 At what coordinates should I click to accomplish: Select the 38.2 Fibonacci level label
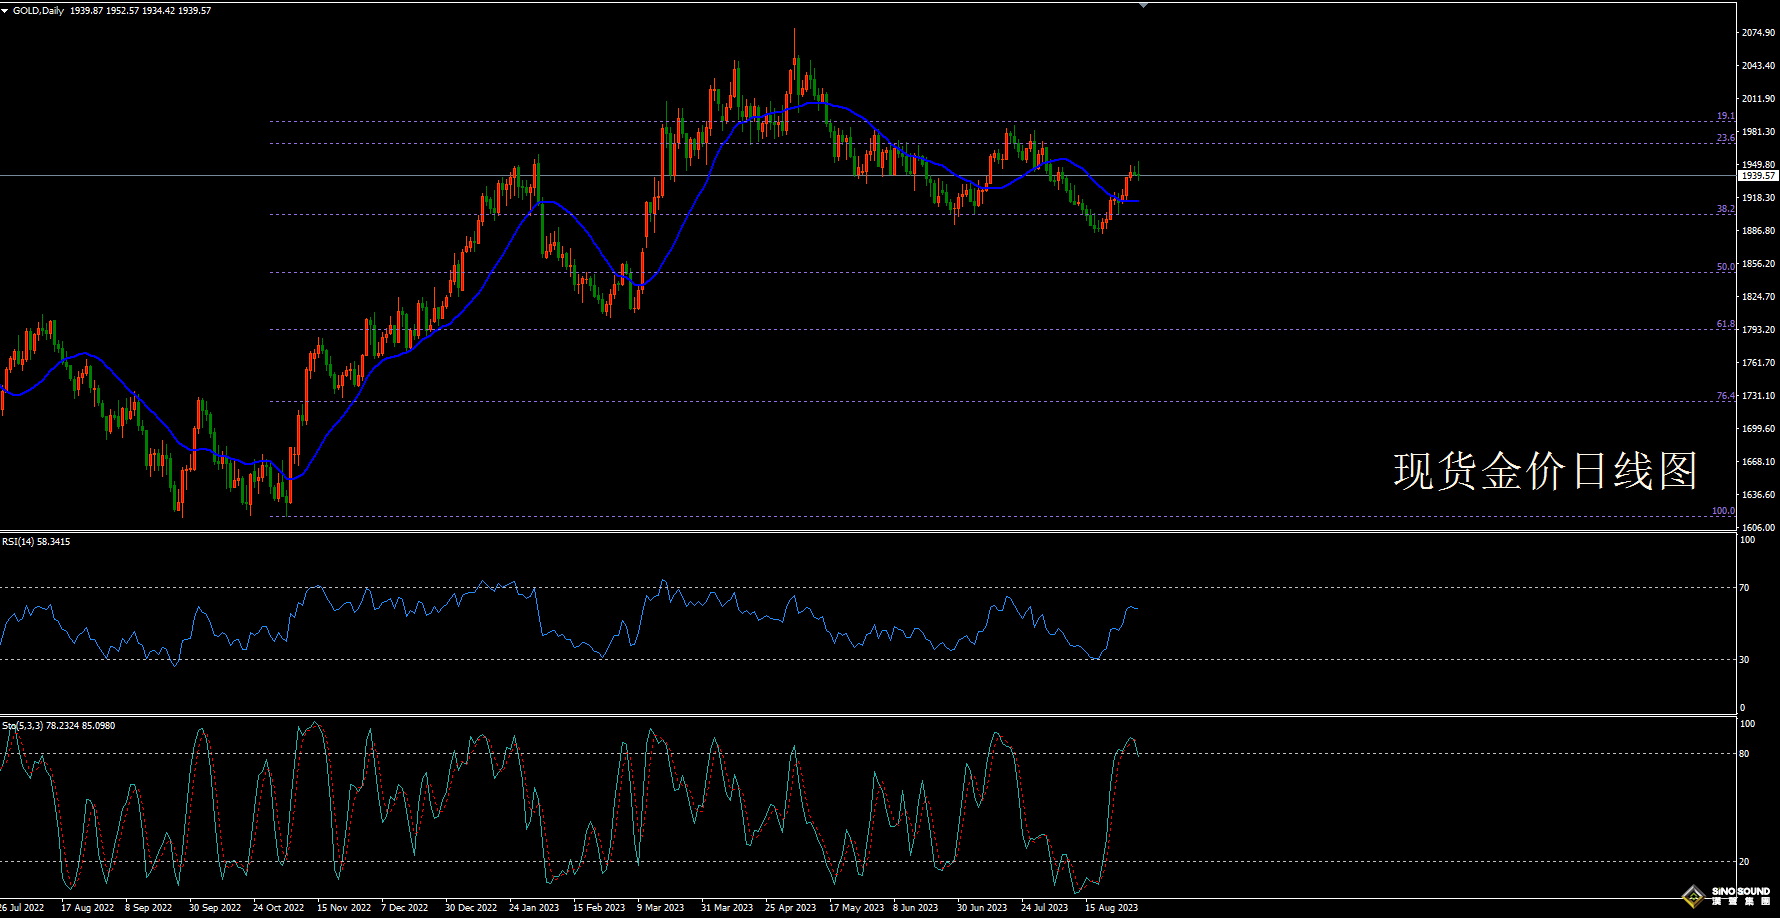coord(1725,209)
